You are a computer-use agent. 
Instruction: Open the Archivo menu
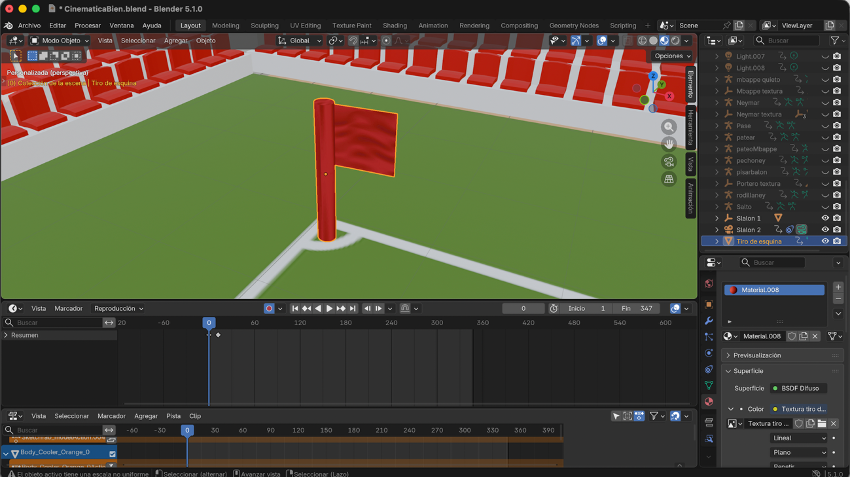29,25
